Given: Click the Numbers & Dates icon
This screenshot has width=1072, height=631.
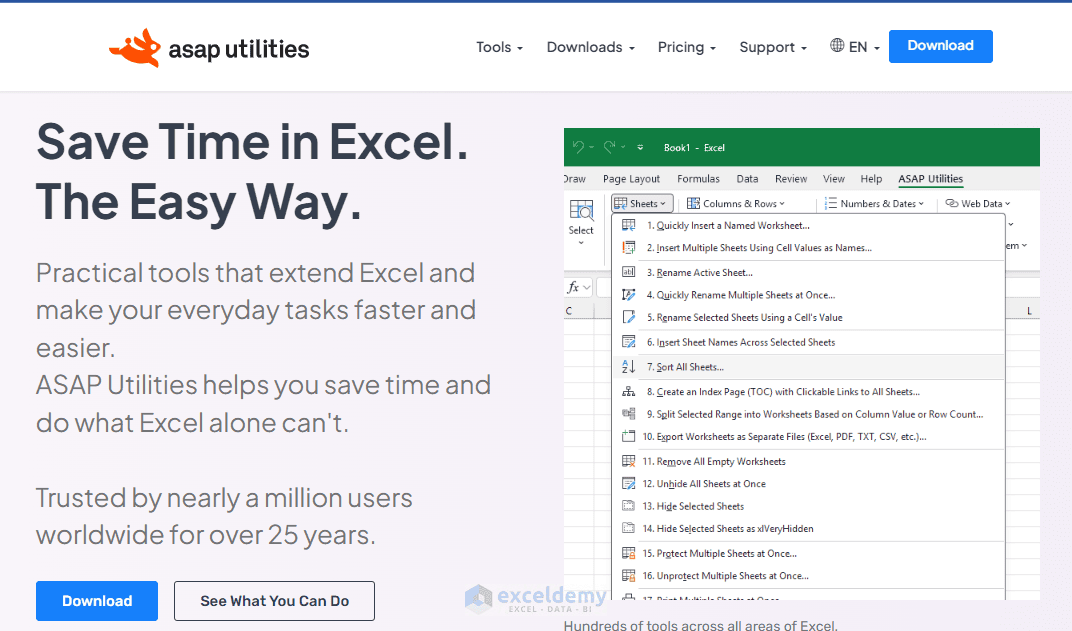Looking at the screenshot, I should tap(831, 204).
